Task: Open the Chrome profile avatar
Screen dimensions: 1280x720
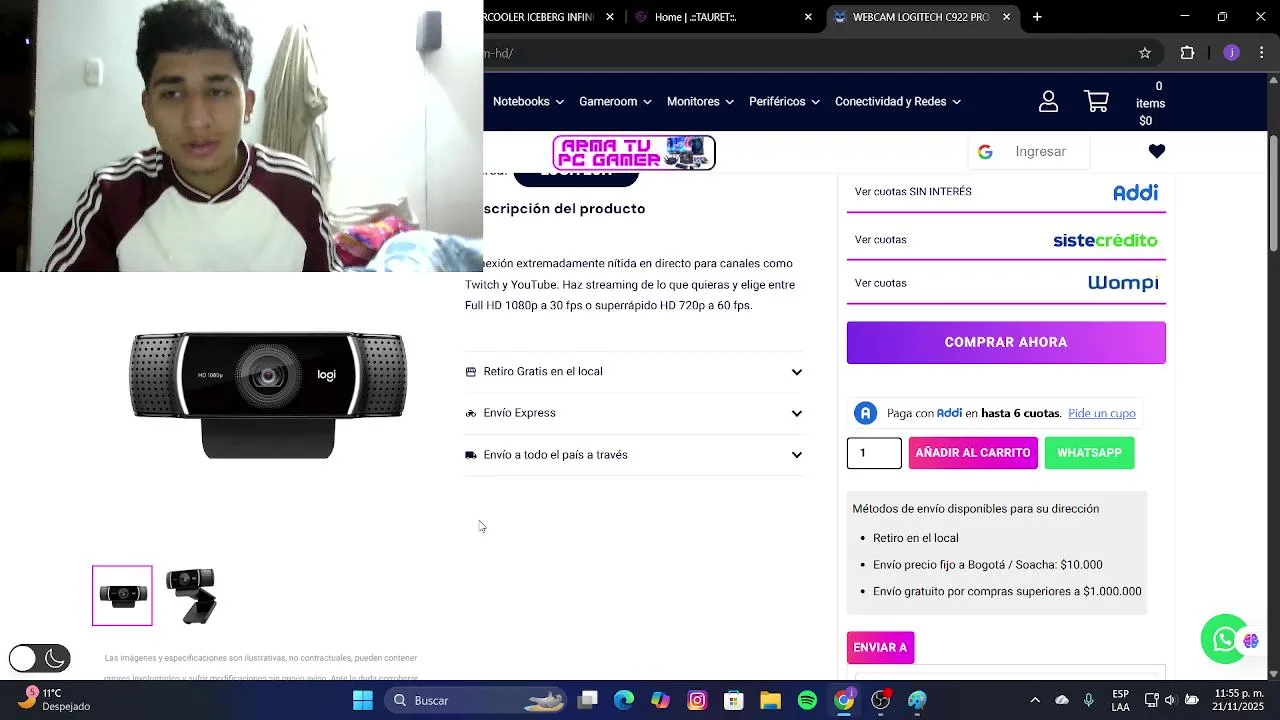Action: (x=1232, y=53)
